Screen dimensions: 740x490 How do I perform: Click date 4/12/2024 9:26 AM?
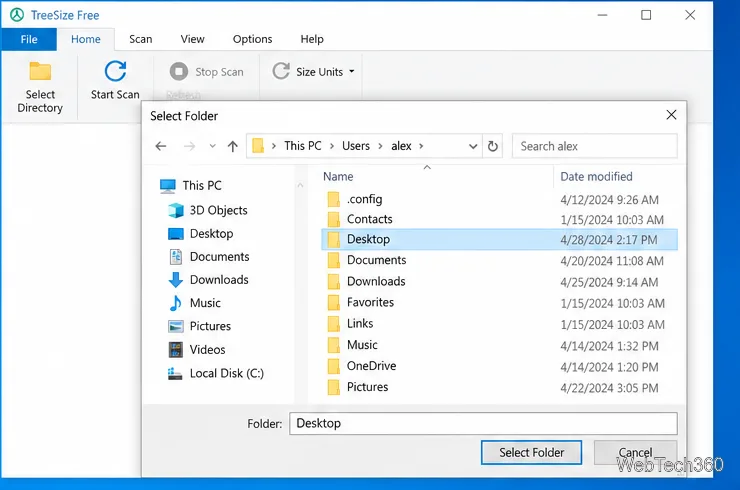tap(609, 200)
